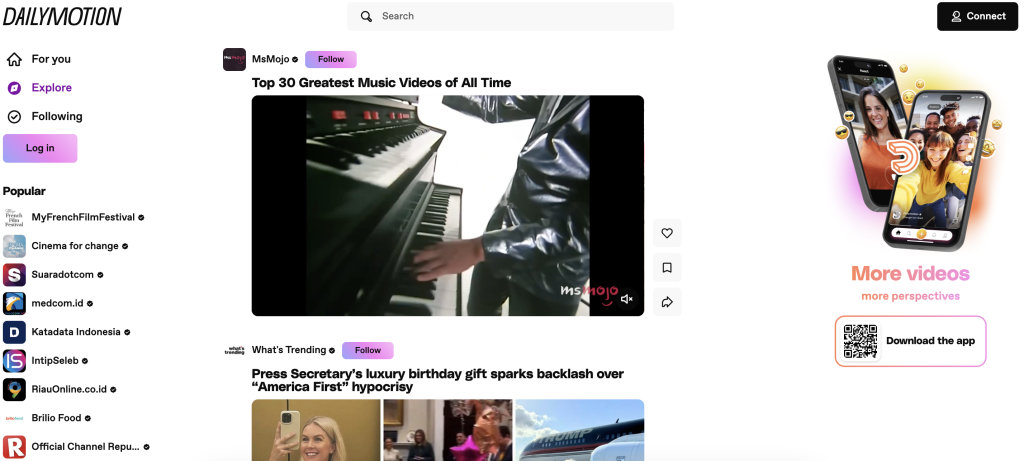Open medcom.id channel name link

click(57, 304)
